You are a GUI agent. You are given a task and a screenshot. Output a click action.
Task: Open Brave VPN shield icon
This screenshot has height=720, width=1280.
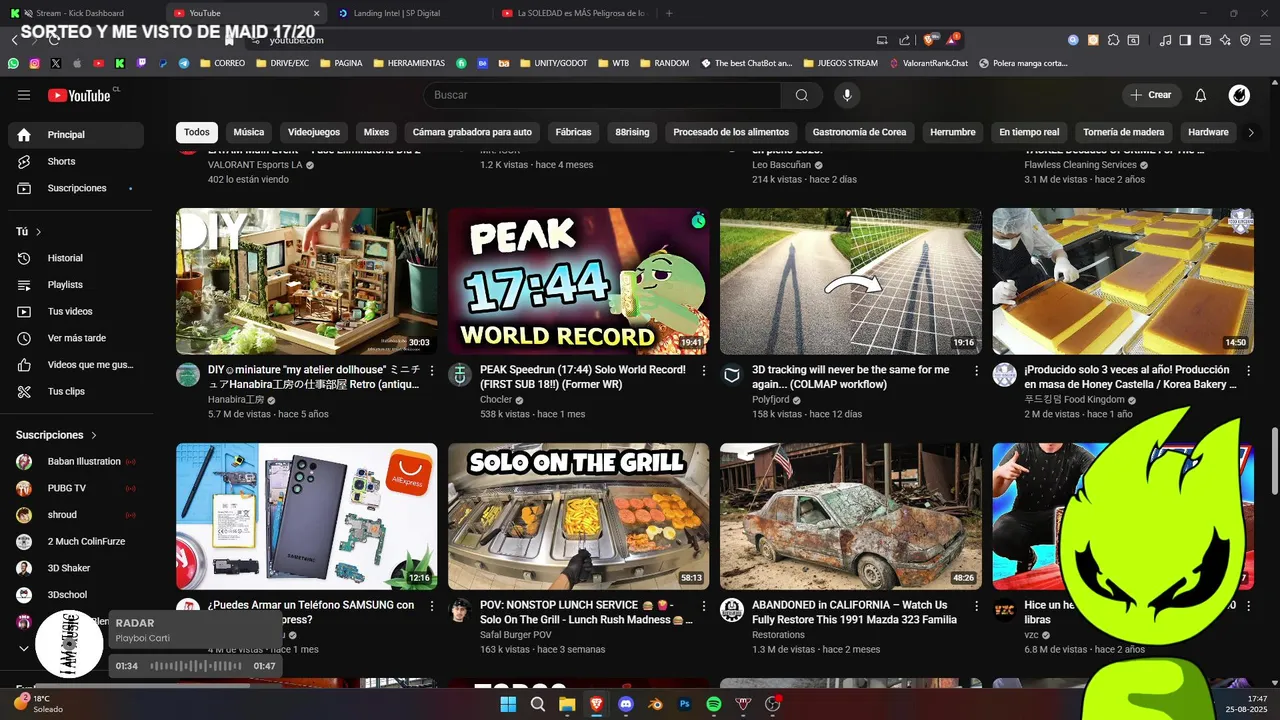coord(1245,40)
